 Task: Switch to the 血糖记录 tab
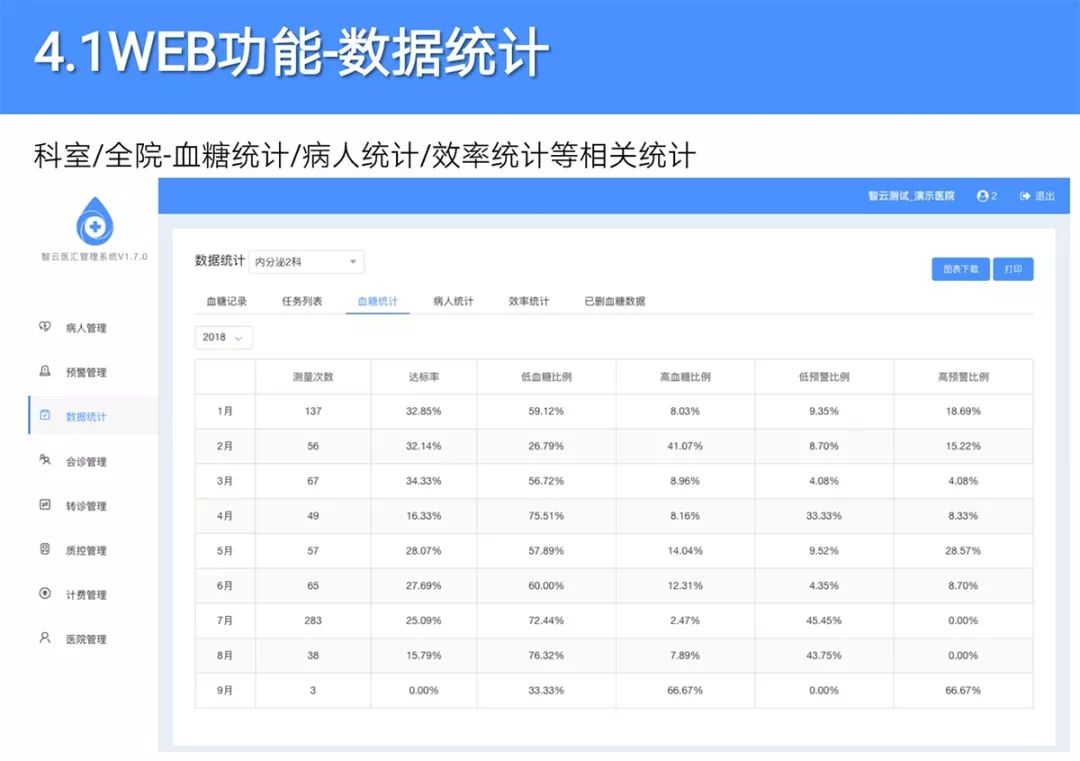227,301
